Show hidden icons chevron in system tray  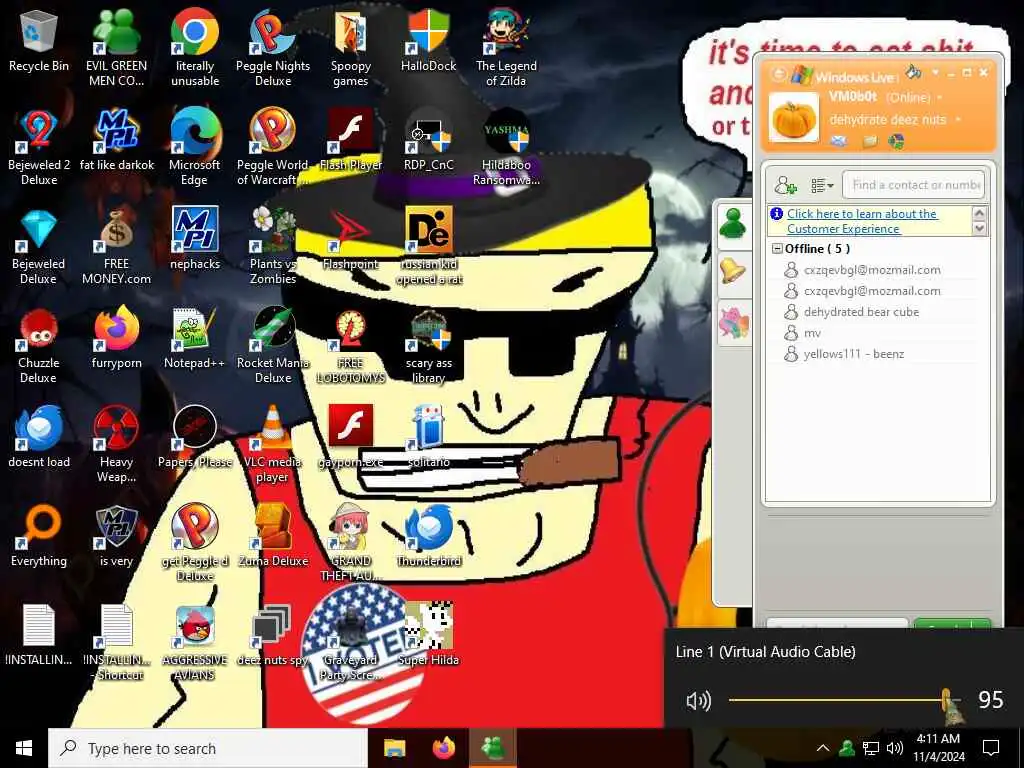pos(823,748)
